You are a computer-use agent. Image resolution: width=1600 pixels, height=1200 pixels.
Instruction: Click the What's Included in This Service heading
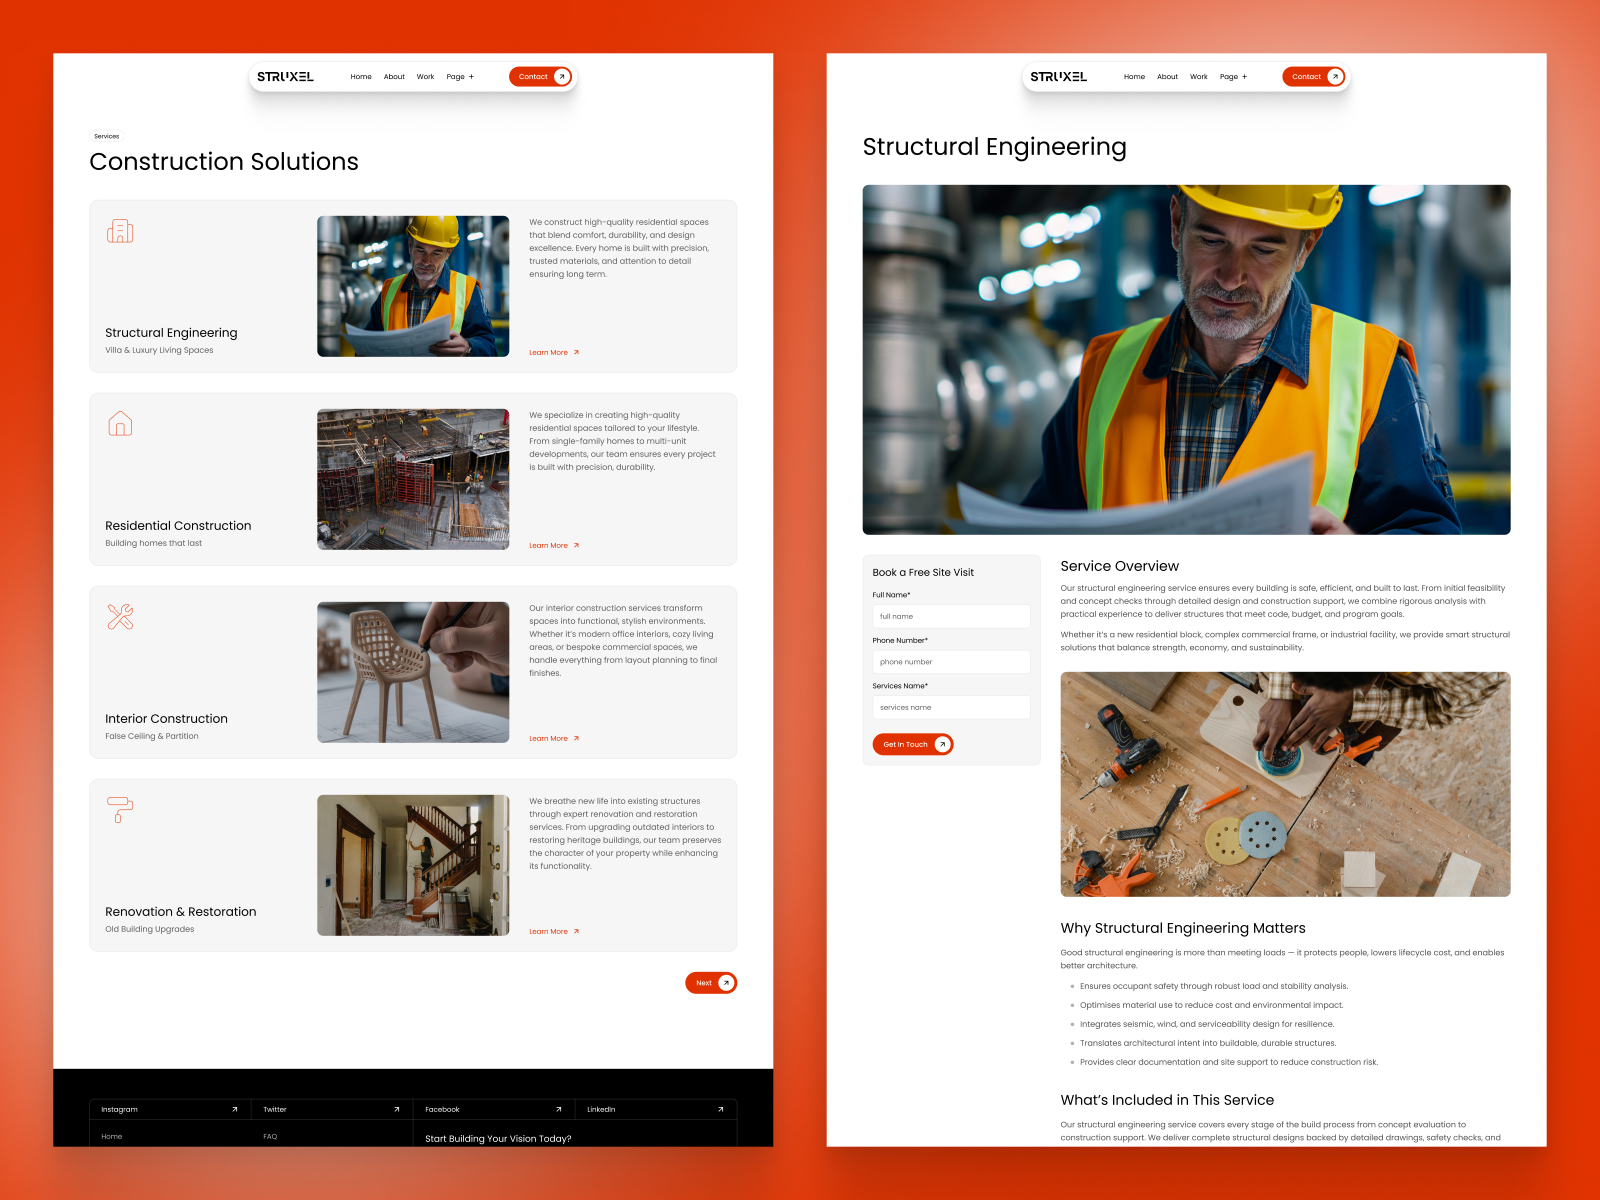pyautogui.click(x=1167, y=1100)
